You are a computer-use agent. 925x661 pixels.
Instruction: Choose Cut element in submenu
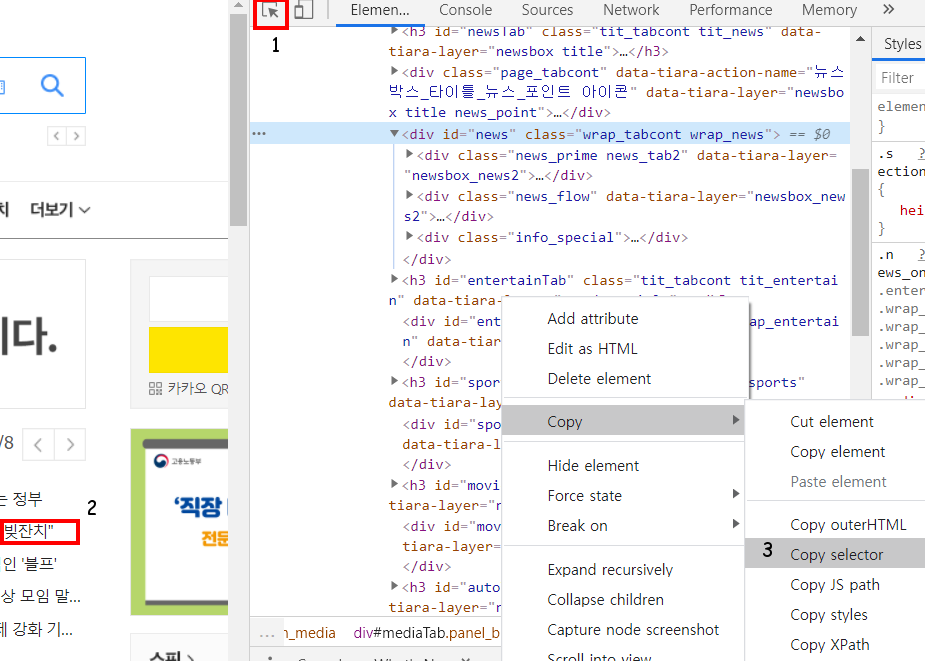click(831, 421)
